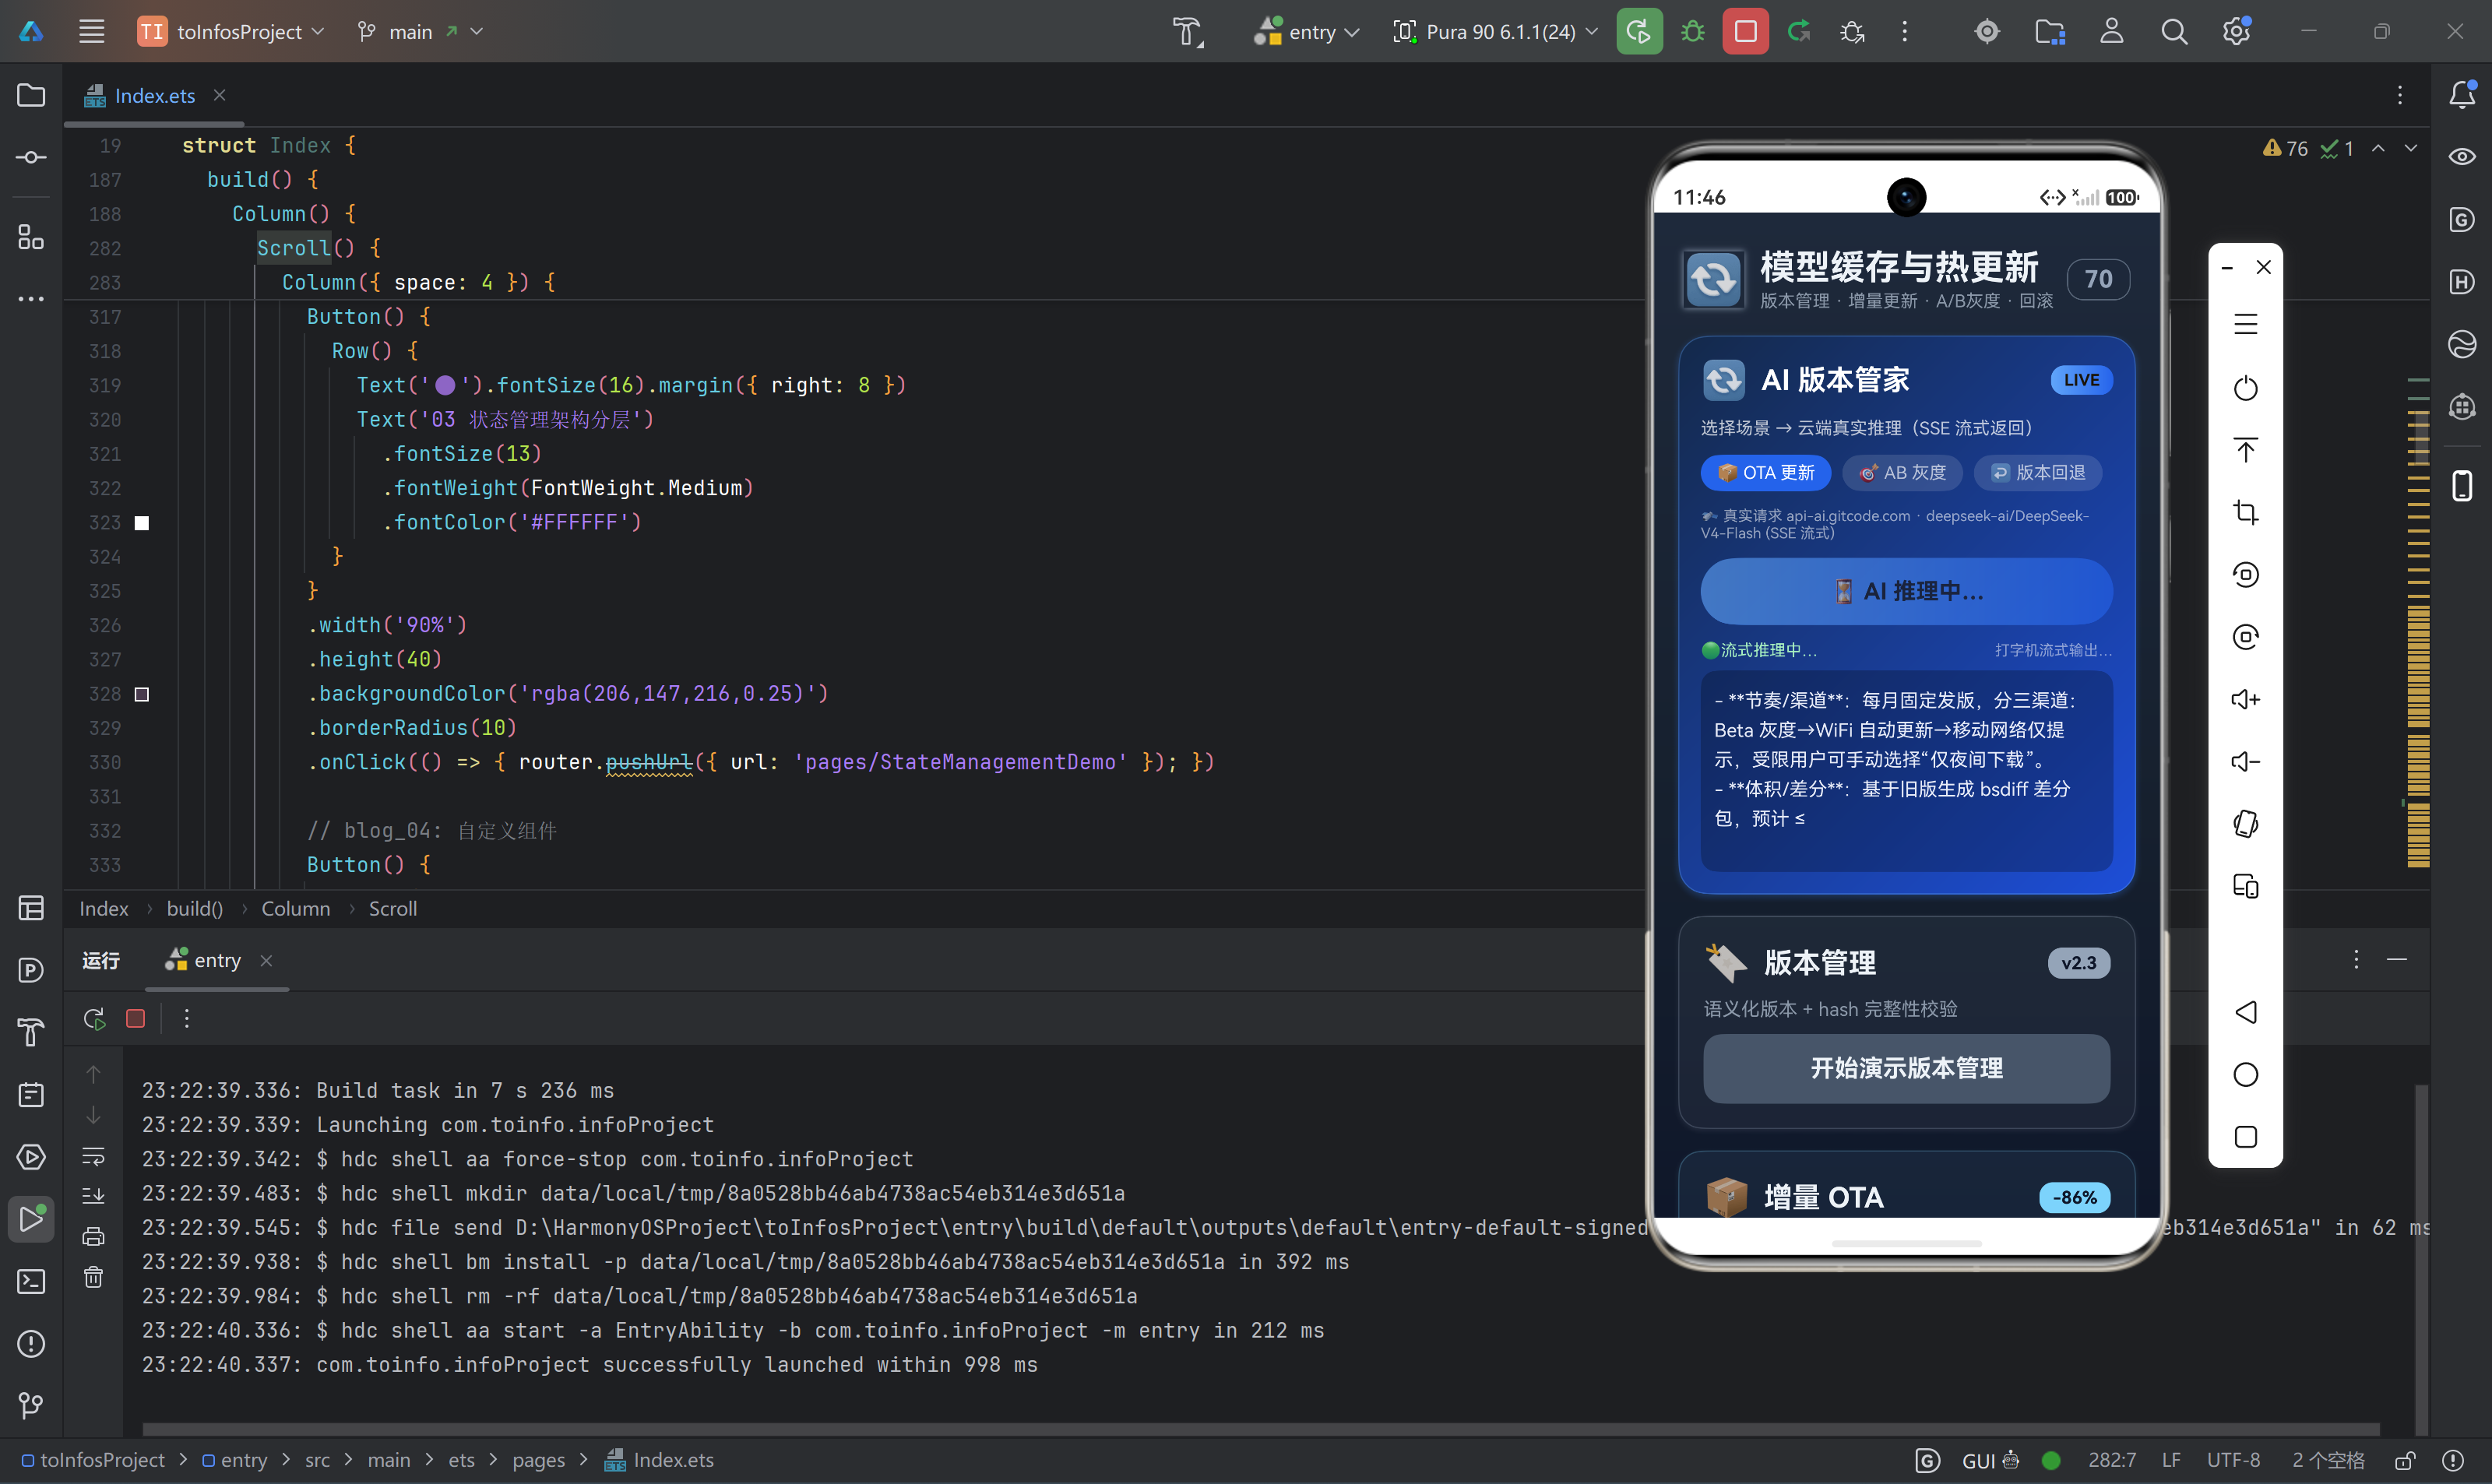The image size is (2492, 1484).
Task: Increase emulator volume
Action: point(2246,699)
